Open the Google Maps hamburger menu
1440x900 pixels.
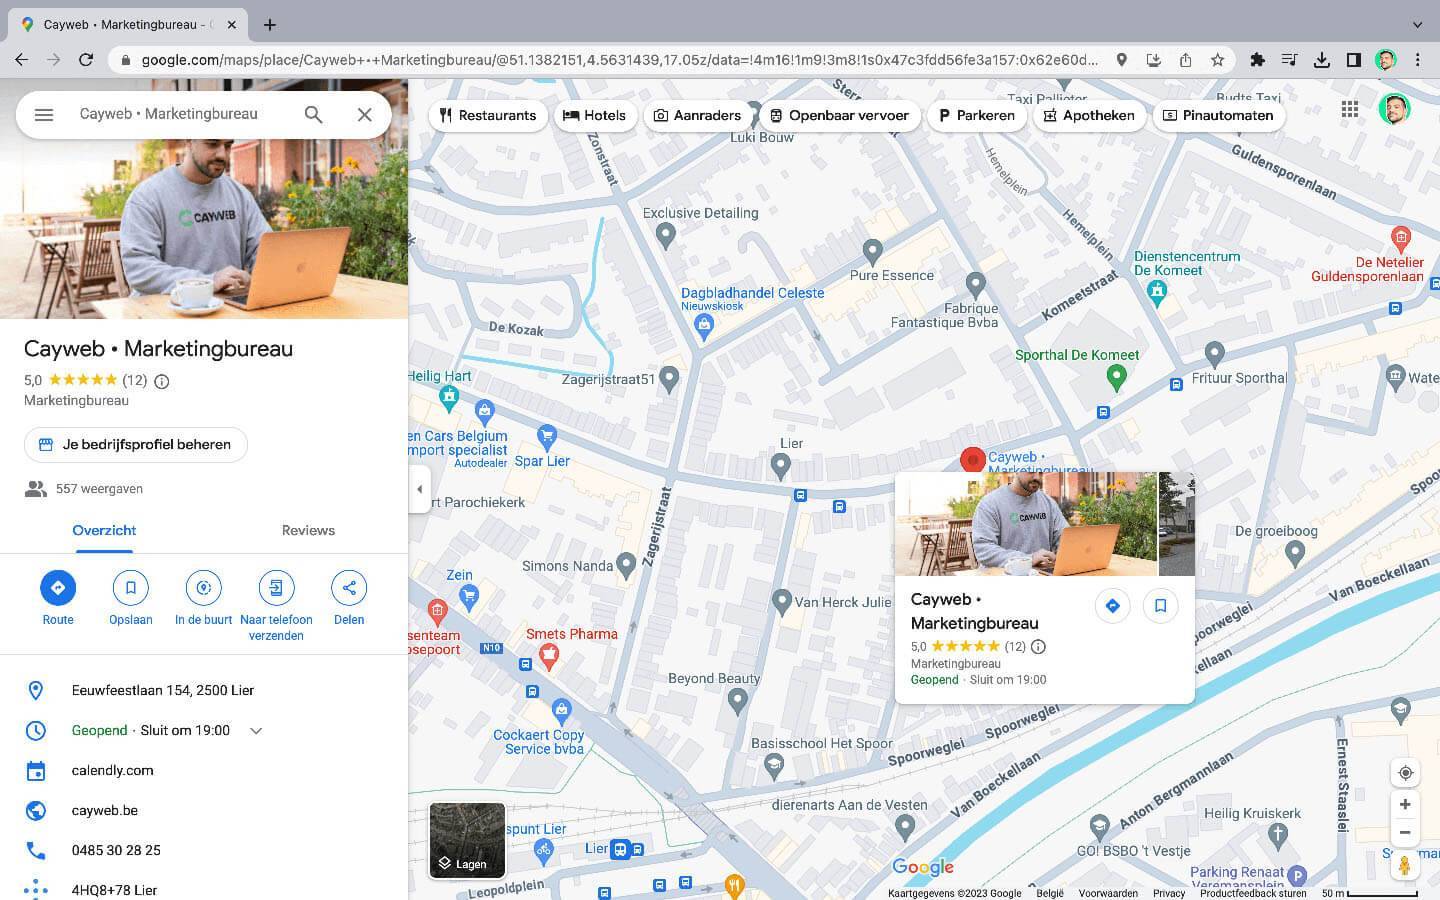[x=43, y=114]
